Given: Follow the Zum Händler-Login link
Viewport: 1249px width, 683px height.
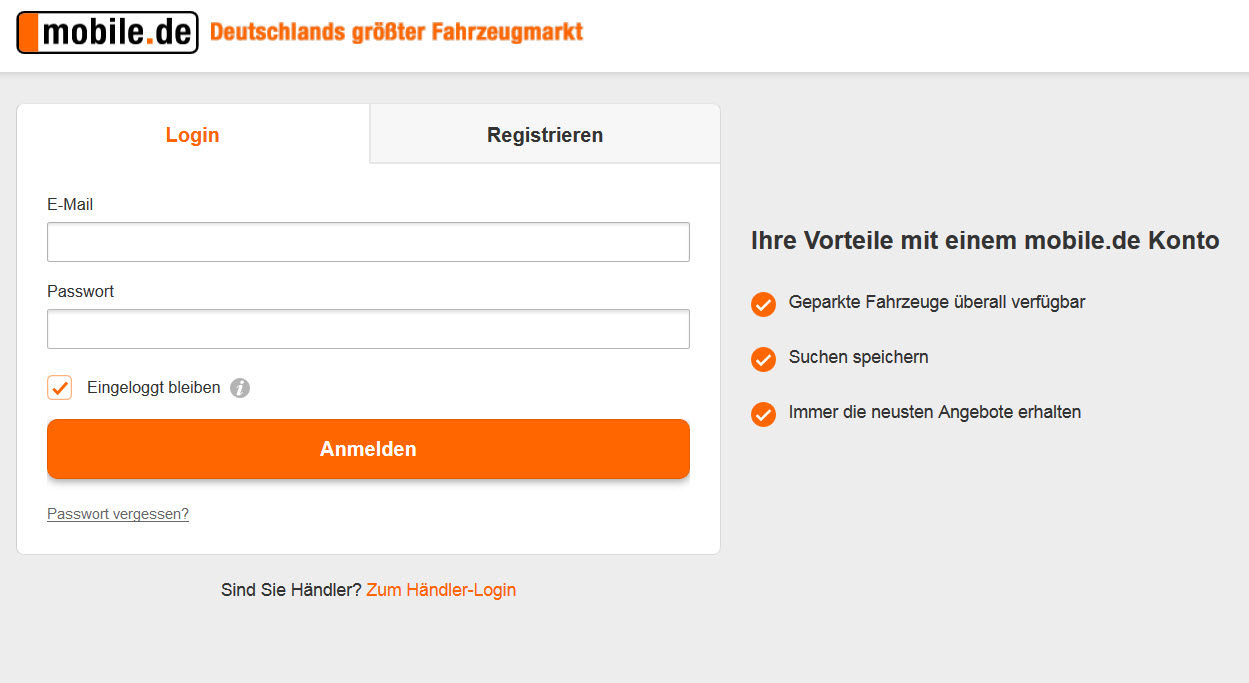Looking at the screenshot, I should [x=441, y=590].
